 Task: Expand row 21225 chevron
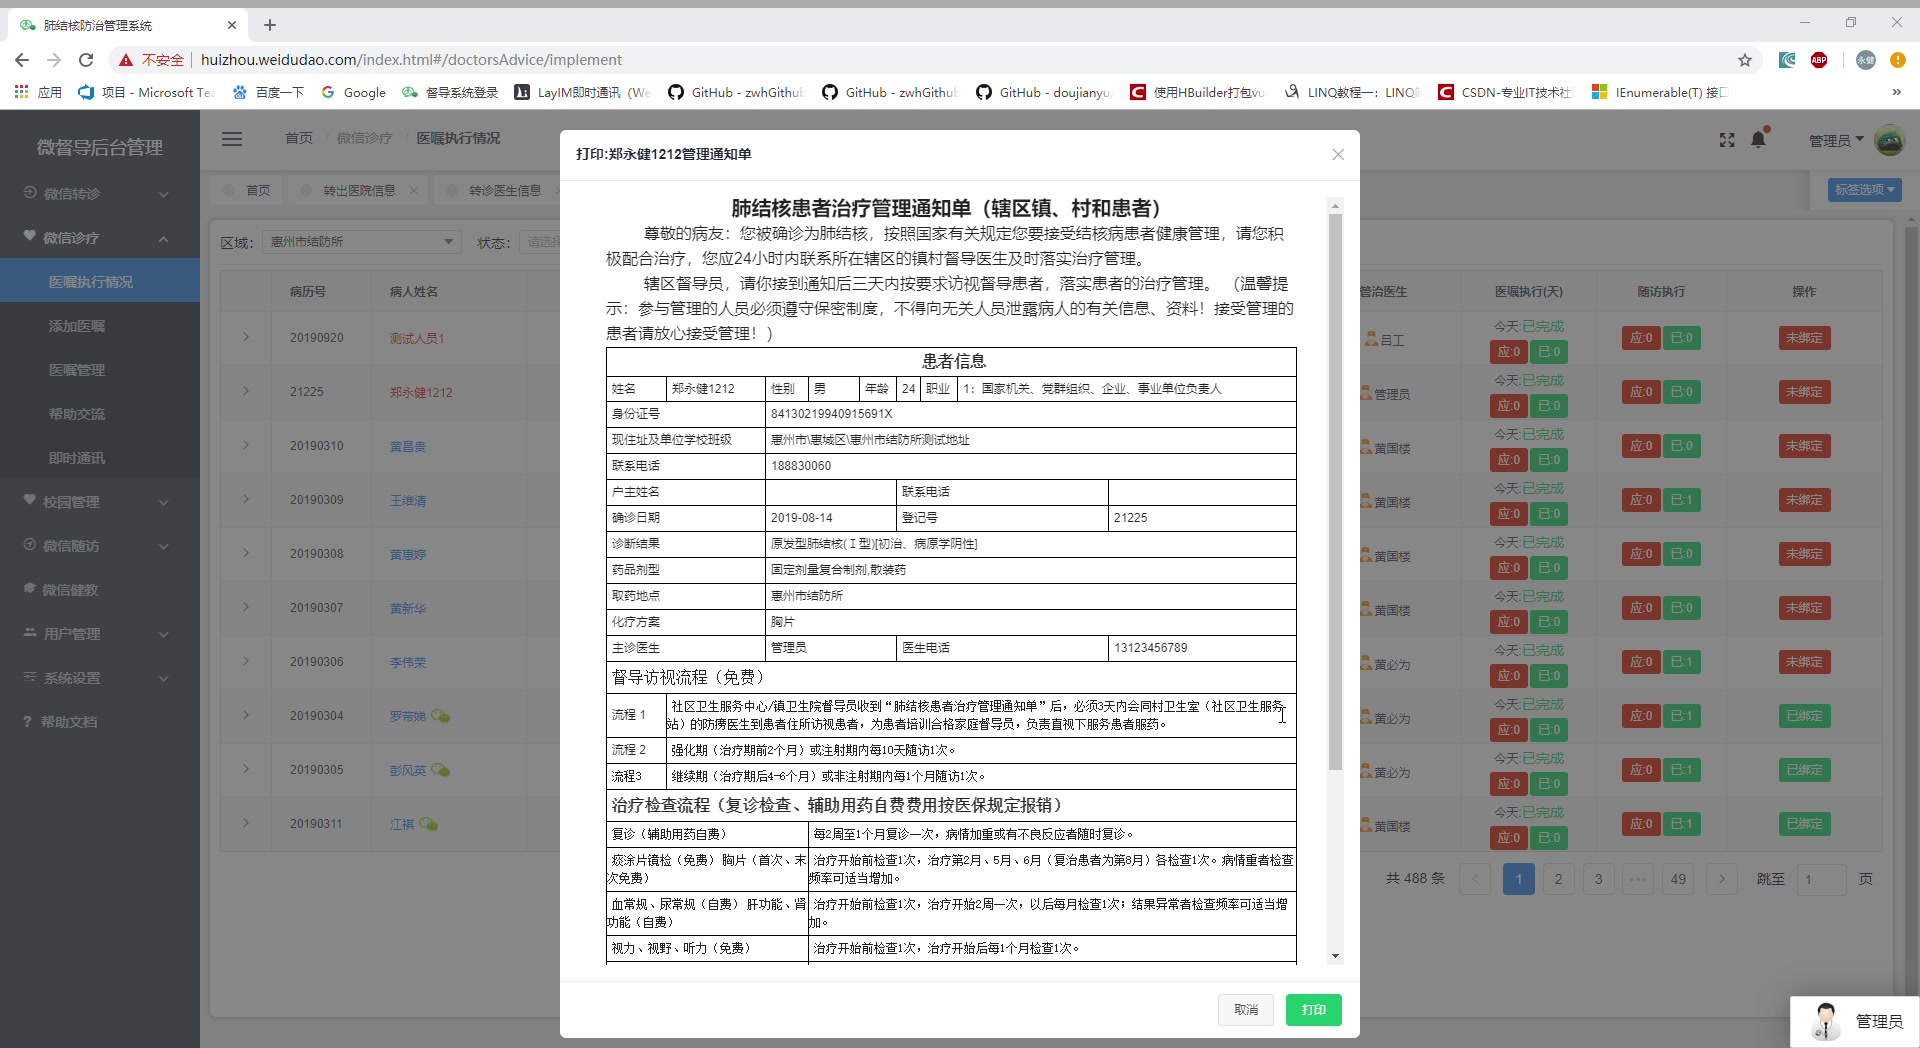[246, 391]
